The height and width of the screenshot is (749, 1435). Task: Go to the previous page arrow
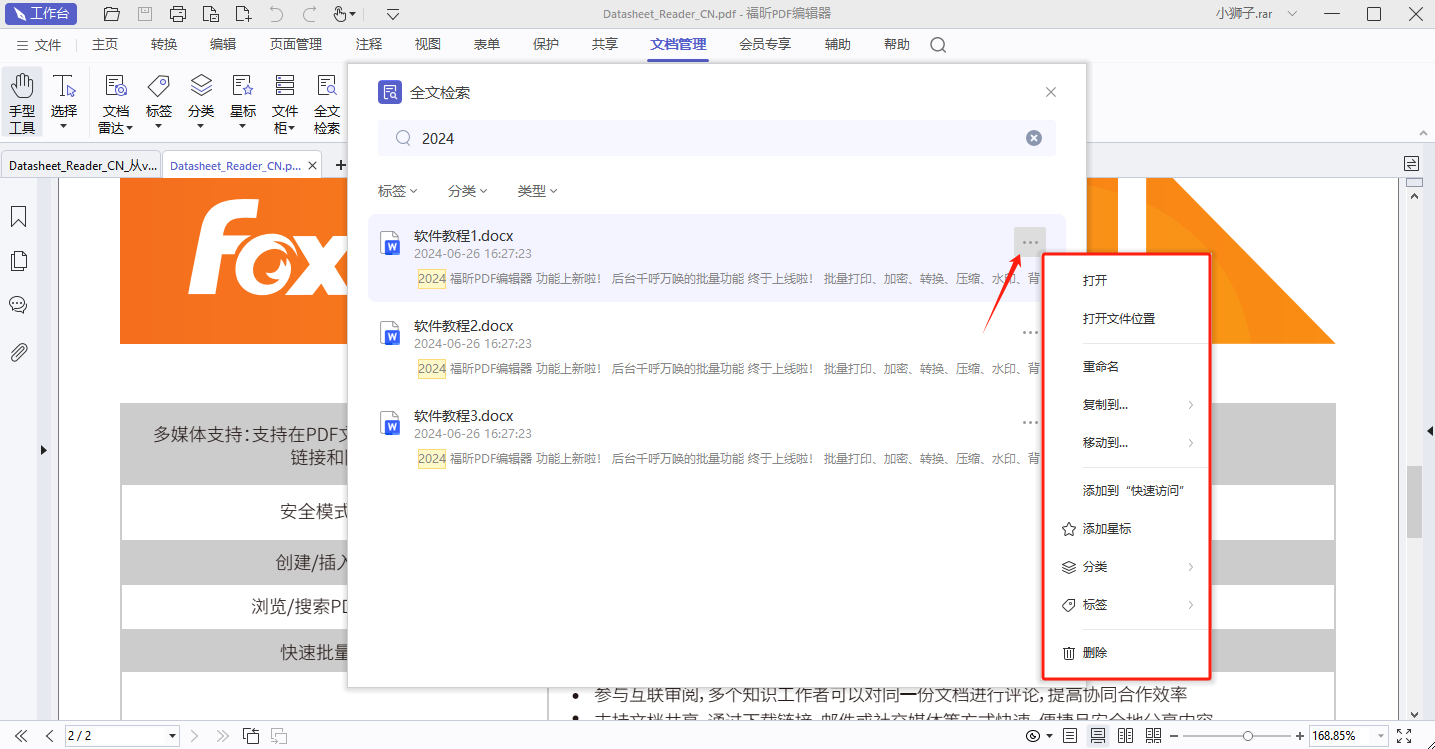(x=49, y=736)
